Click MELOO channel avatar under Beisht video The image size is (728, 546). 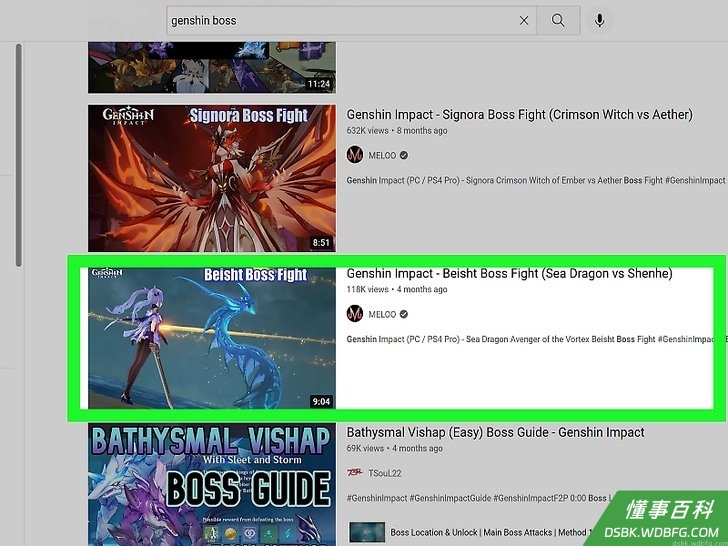(x=355, y=314)
